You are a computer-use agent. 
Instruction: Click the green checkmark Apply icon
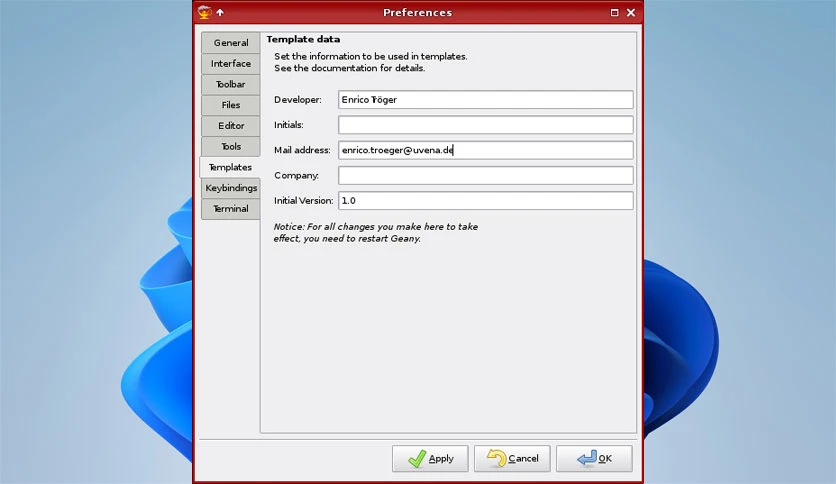pos(417,458)
